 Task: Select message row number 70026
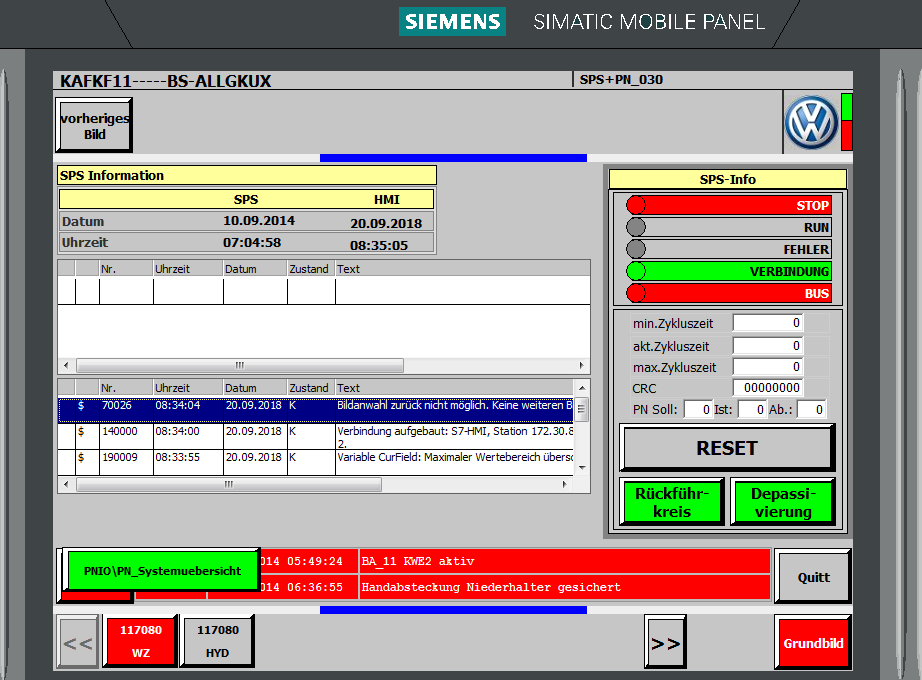point(315,411)
